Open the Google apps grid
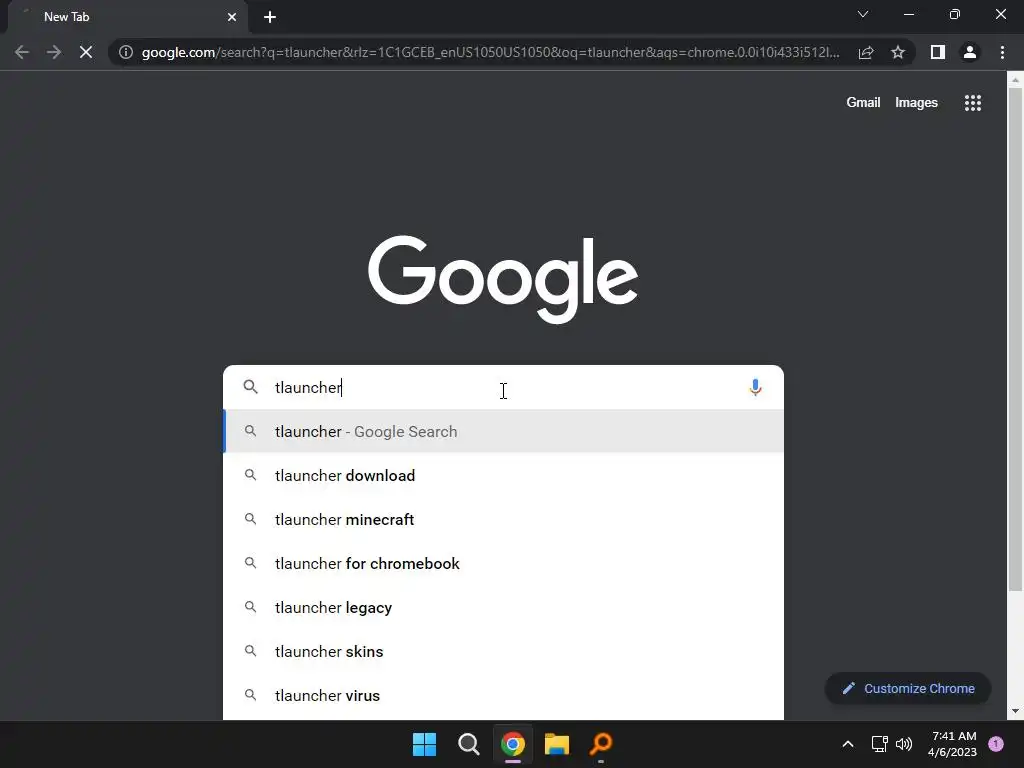The height and width of the screenshot is (768, 1024). click(x=973, y=103)
